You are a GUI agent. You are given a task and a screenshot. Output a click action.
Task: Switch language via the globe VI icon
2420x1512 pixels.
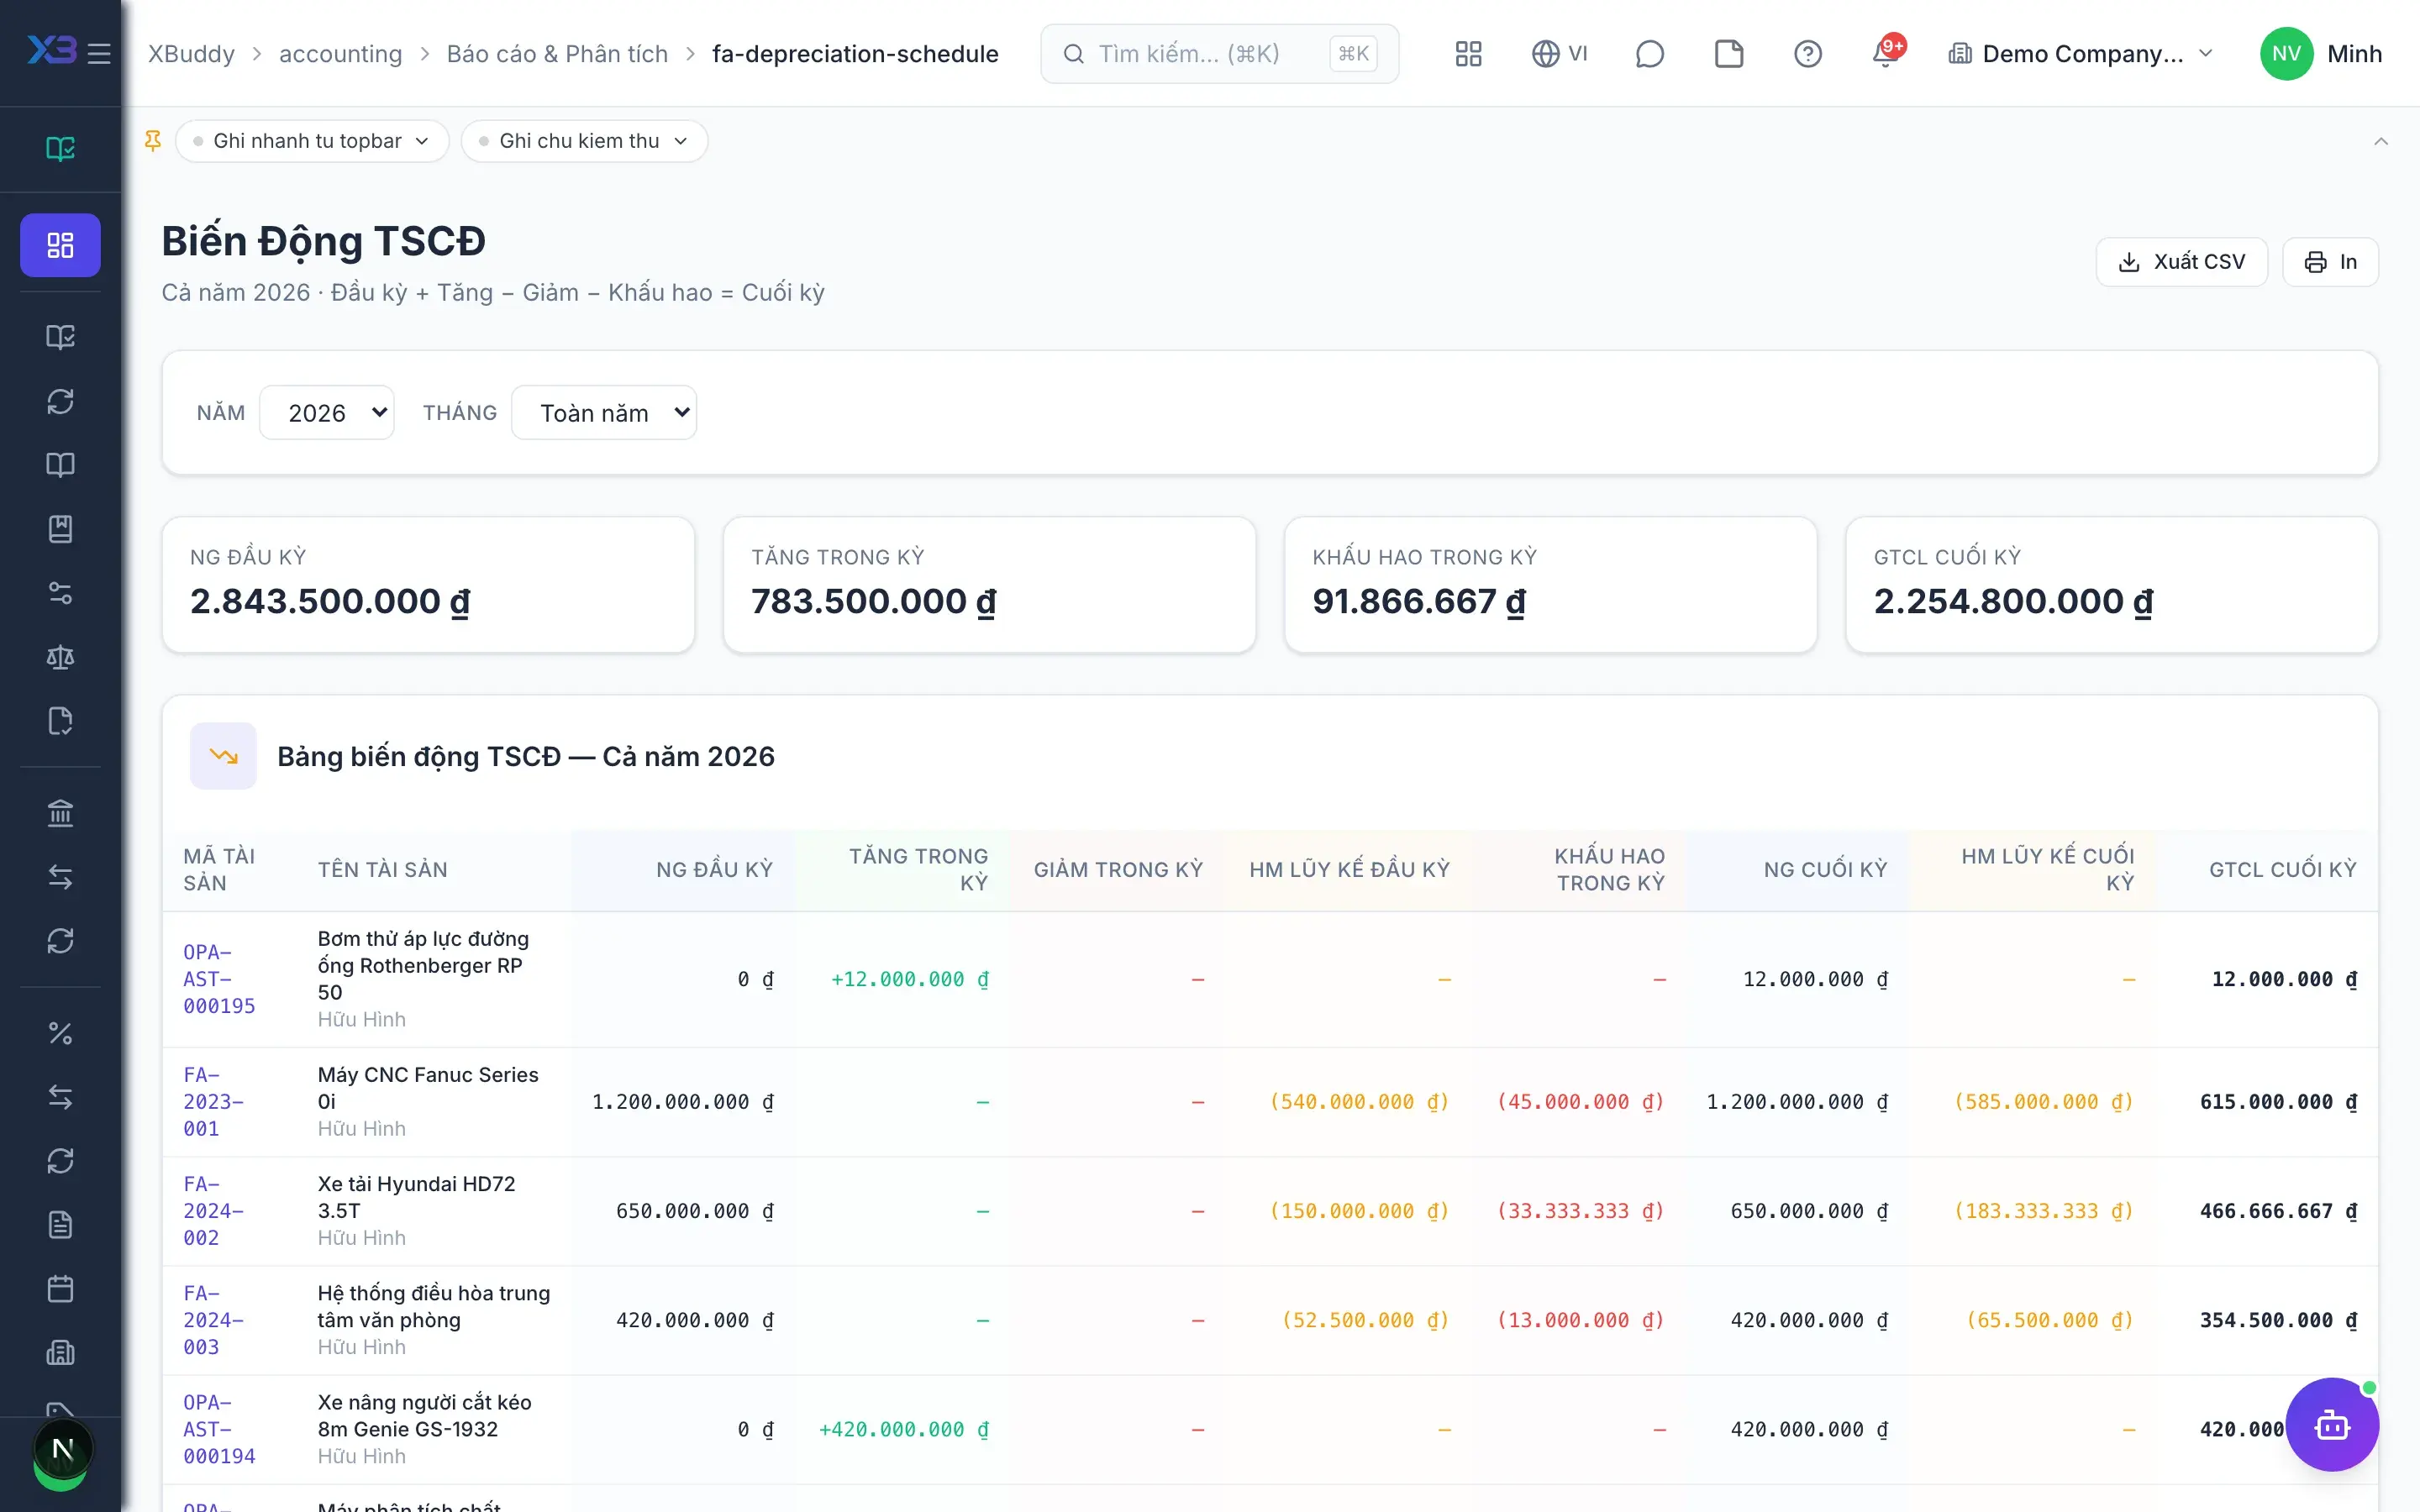point(1559,53)
